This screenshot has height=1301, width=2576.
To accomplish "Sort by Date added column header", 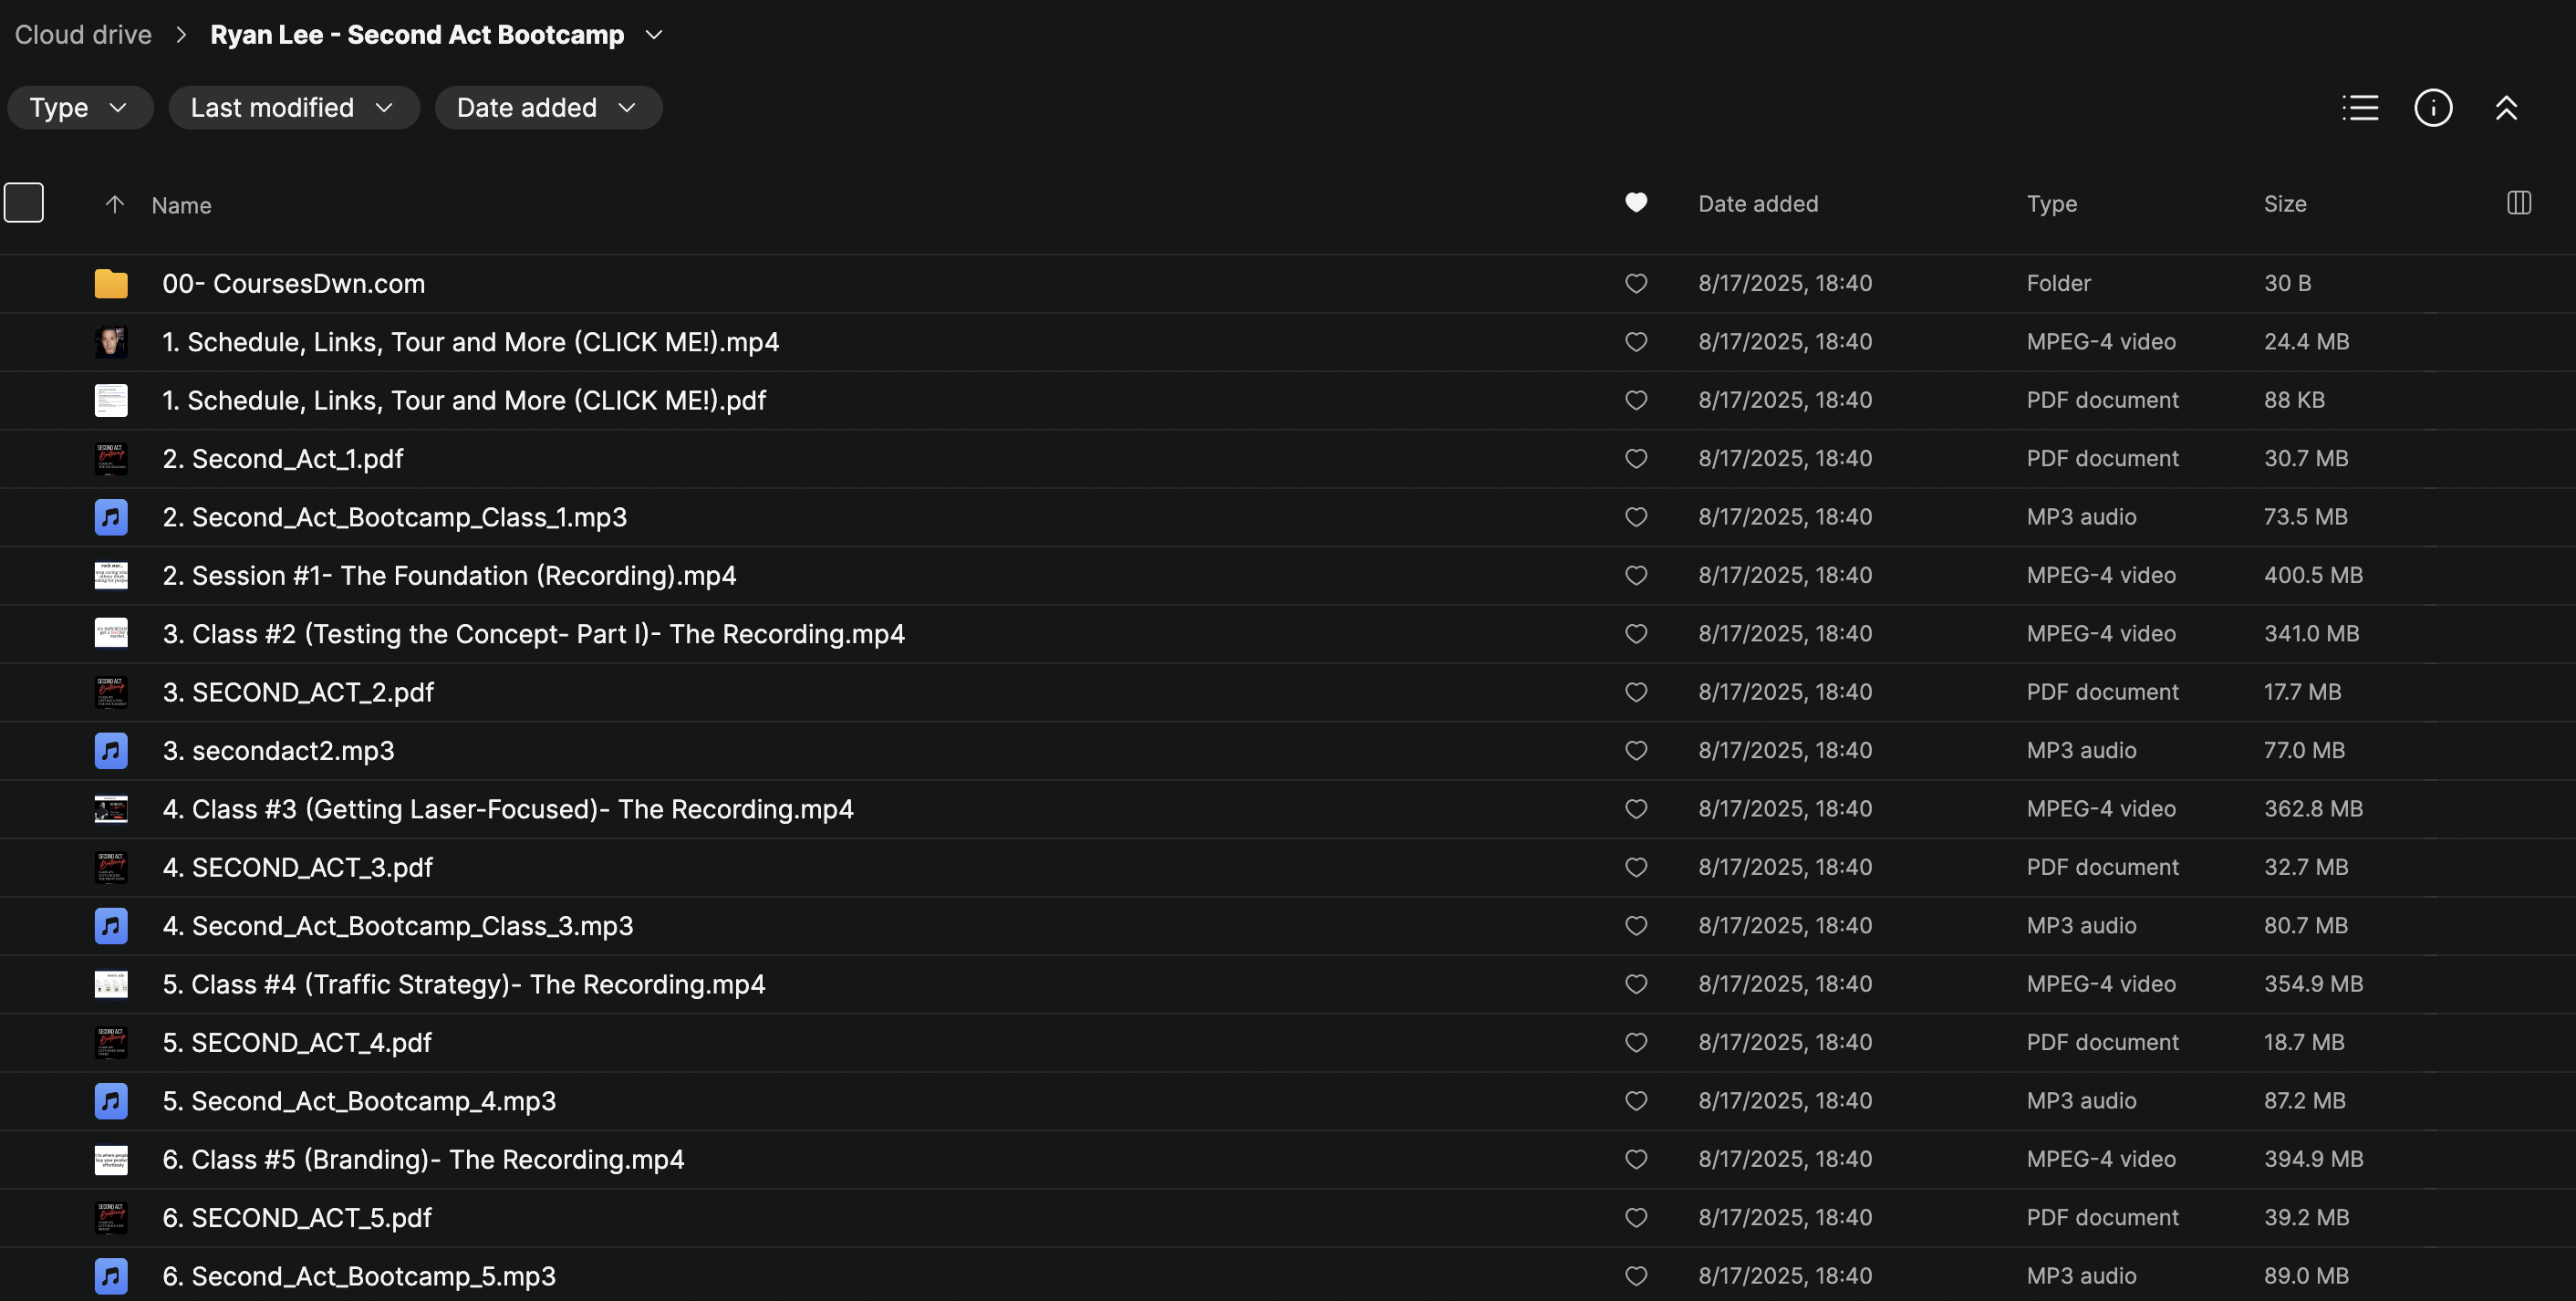I will tap(1758, 204).
